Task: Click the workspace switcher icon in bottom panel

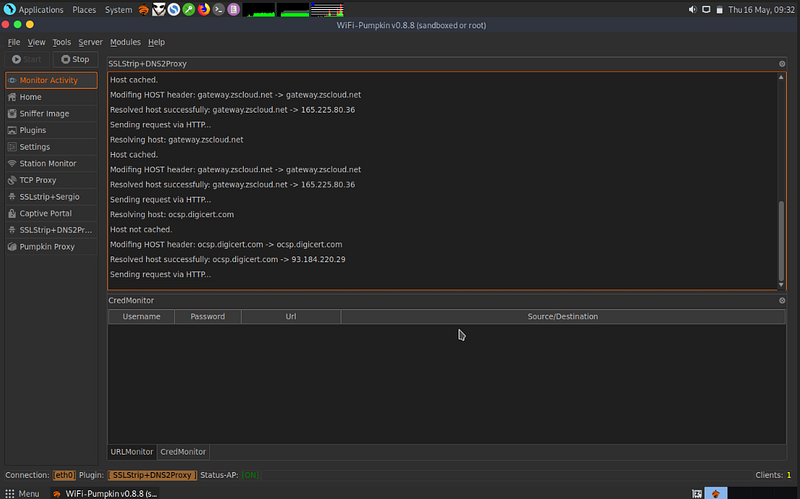Action: (697, 493)
